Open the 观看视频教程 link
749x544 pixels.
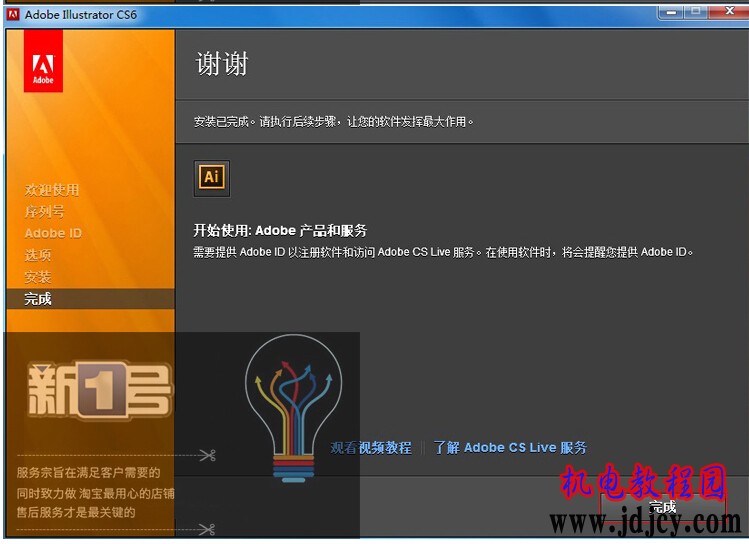(x=371, y=448)
